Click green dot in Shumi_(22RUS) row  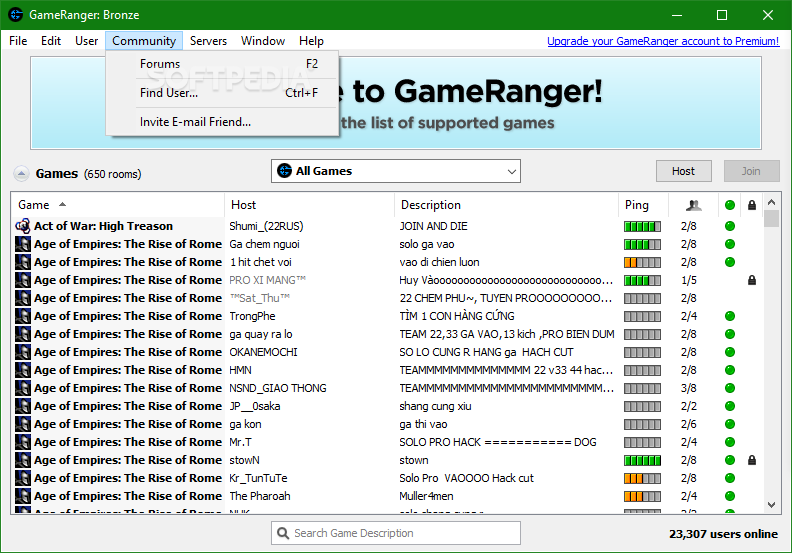pyautogui.click(x=729, y=226)
